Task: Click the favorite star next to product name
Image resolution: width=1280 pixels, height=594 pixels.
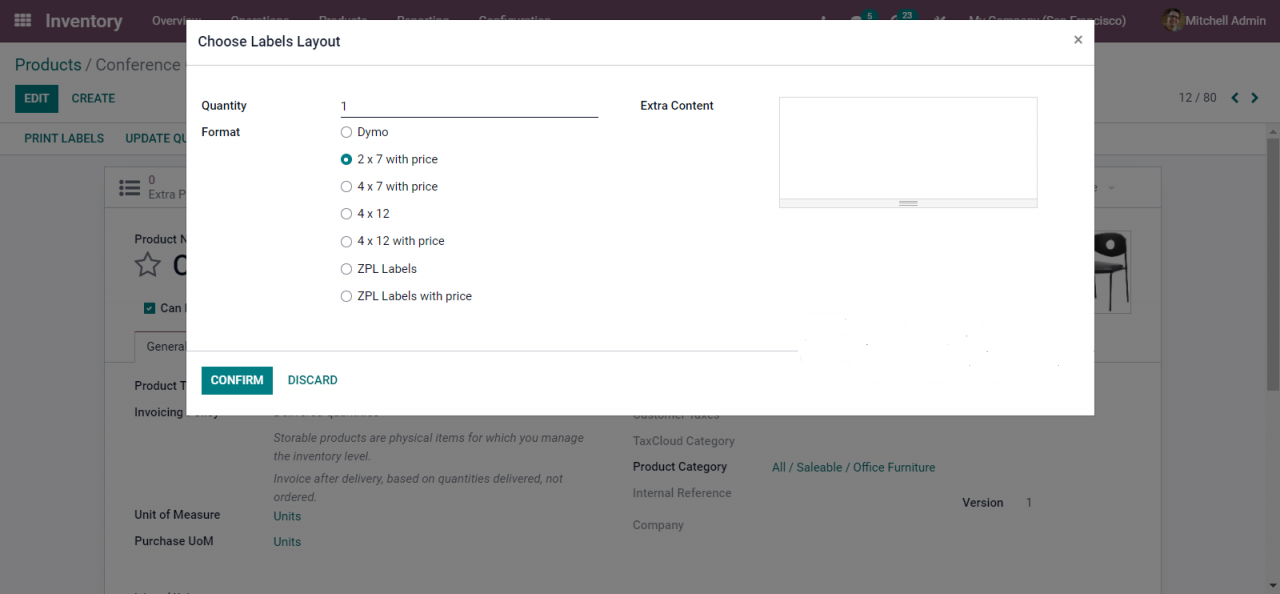Action: point(148,265)
